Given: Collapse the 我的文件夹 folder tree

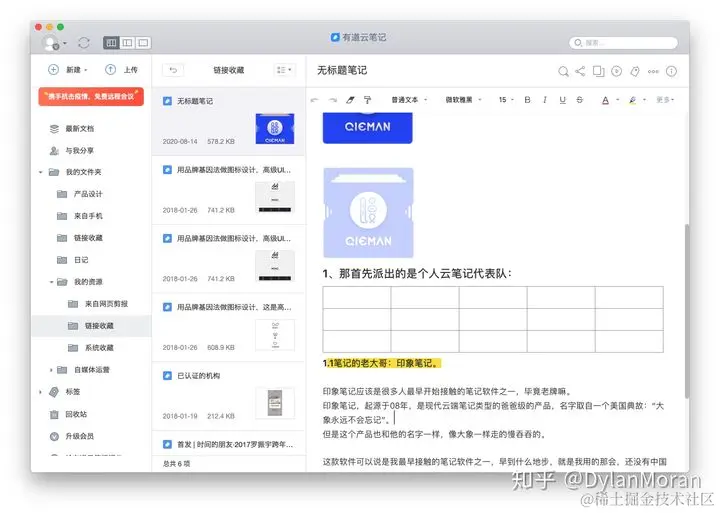Looking at the screenshot, I should pyautogui.click(x=40, y=172).
